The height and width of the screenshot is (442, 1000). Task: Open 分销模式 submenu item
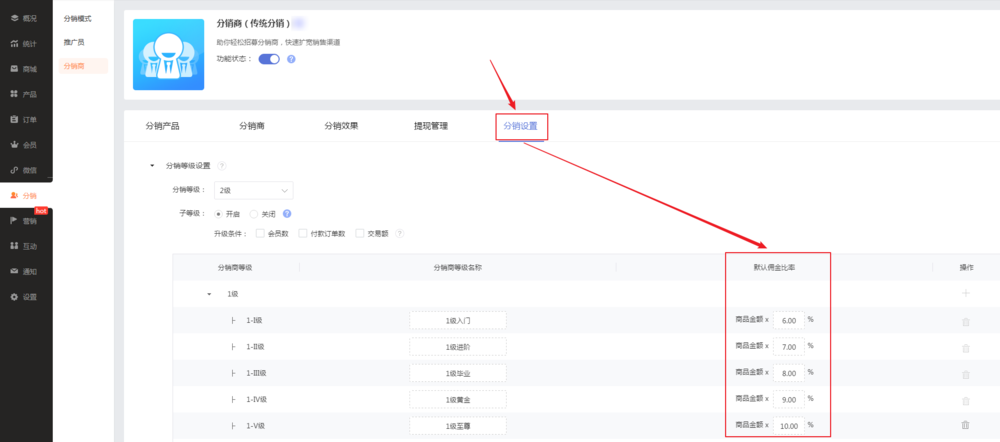click(x=78, y=18)
